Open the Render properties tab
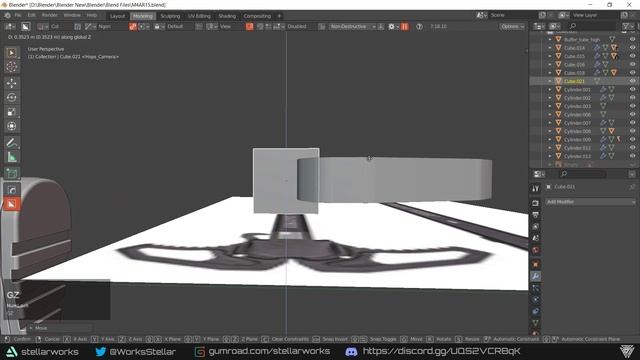Viewport: 640px width, 360px height. pyautogui.click(x=536, y=203)
